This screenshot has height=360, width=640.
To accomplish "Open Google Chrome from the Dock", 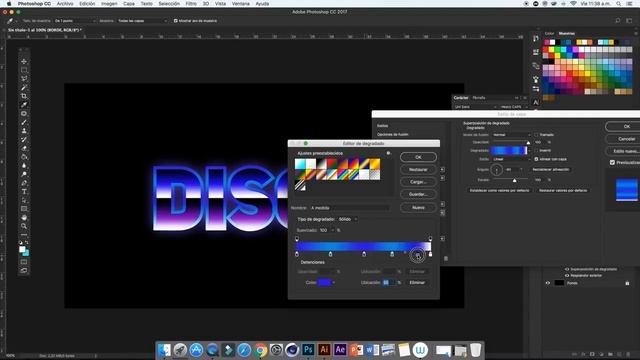I will click(x=260, y=350).
